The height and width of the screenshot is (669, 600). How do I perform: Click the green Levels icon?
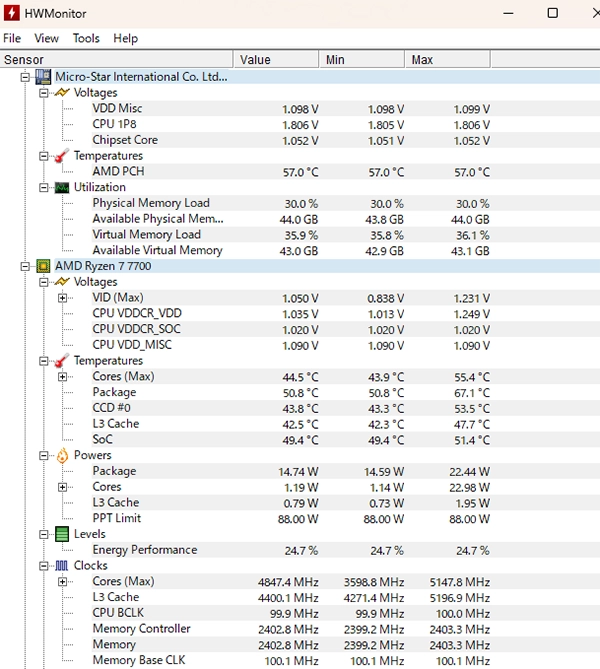click(x=61, y=535)
